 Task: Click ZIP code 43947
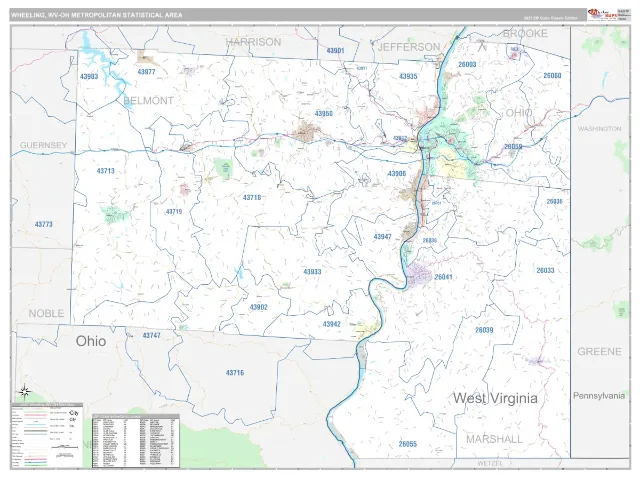point(382,237)
